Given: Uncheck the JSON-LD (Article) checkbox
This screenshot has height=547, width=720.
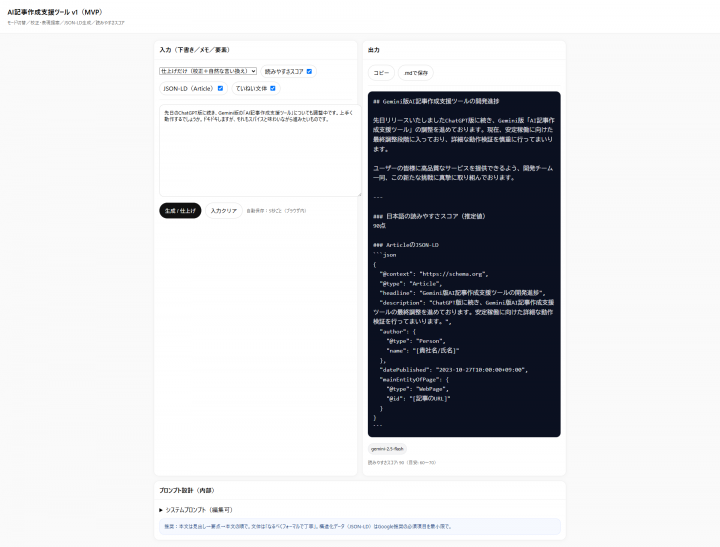Looking at the screenshot, I should point(220,88).
